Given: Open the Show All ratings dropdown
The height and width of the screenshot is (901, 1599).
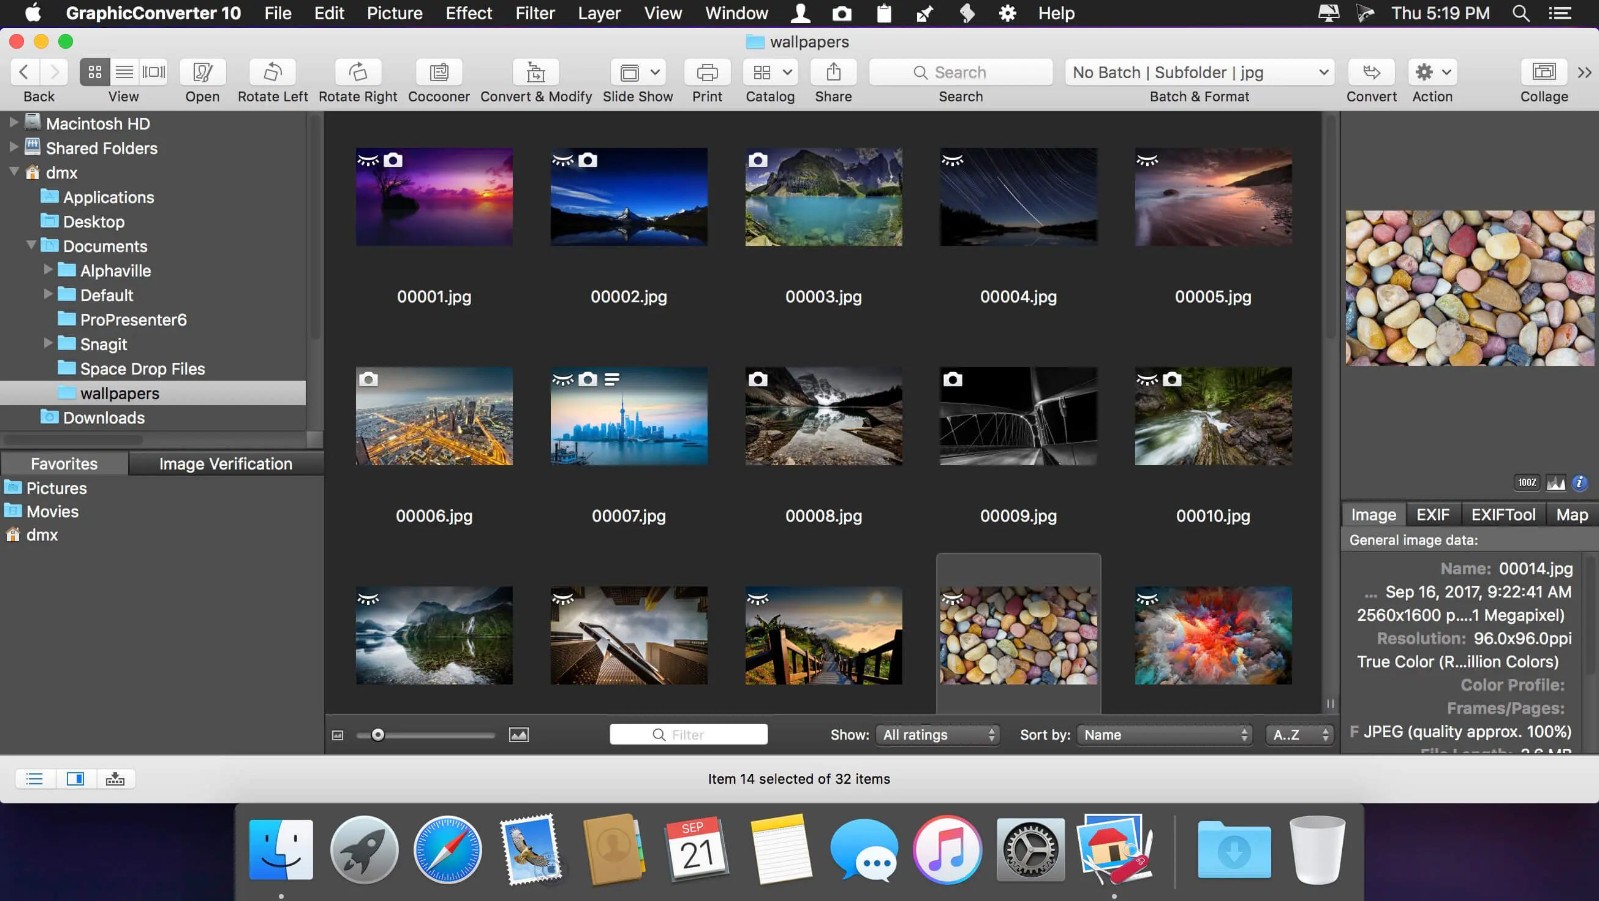Looking at the screenshot, I should (x=939, y=735).
